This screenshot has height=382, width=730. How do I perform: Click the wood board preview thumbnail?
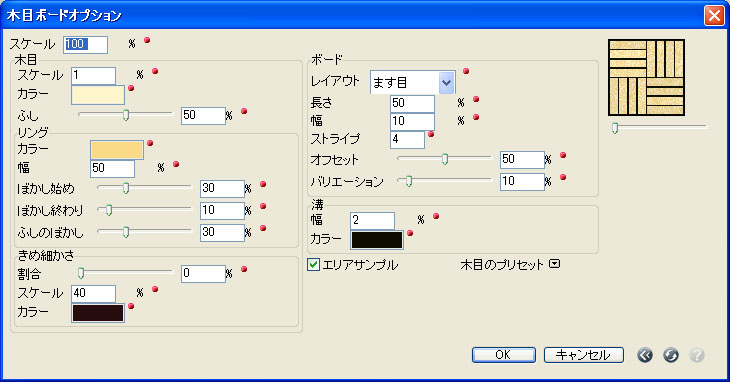[x=646, y=78]
